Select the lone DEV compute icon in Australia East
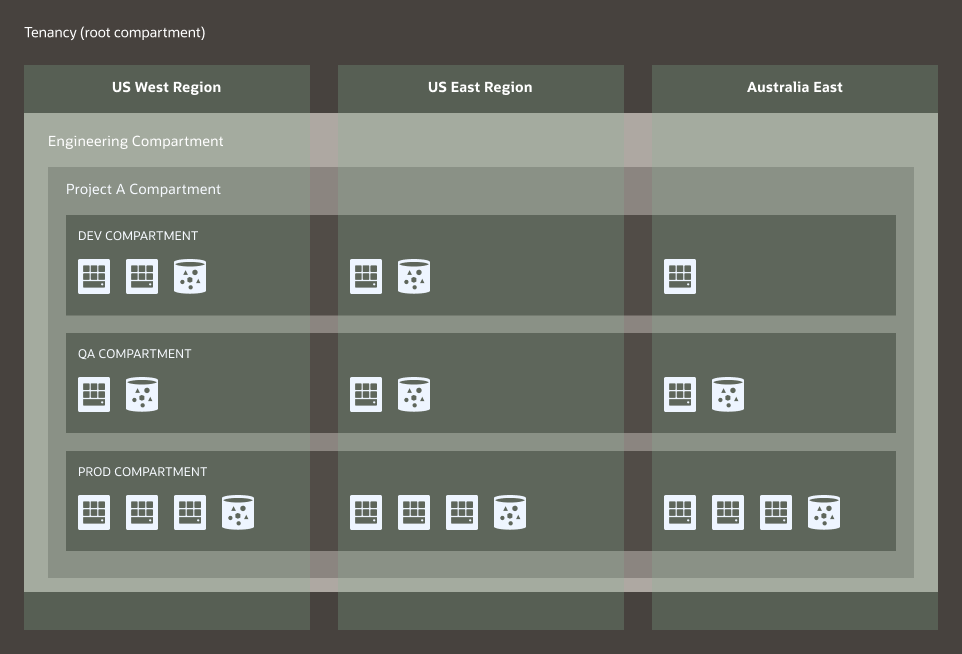The width and height of the screenshot is (962, 654). tap(680, 277)
